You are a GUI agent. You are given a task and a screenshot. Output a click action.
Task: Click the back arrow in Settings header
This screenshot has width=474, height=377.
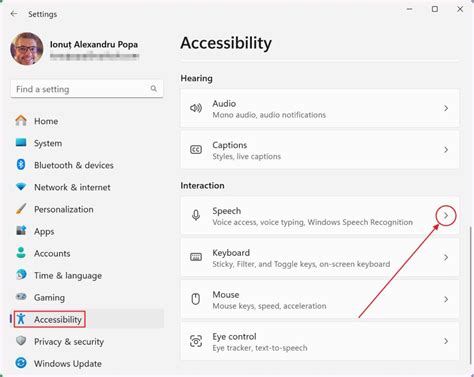coord(14,14)
